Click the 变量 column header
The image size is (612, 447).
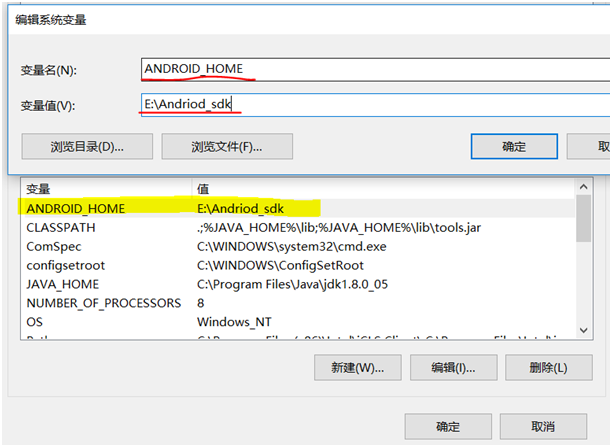(106, 189)
